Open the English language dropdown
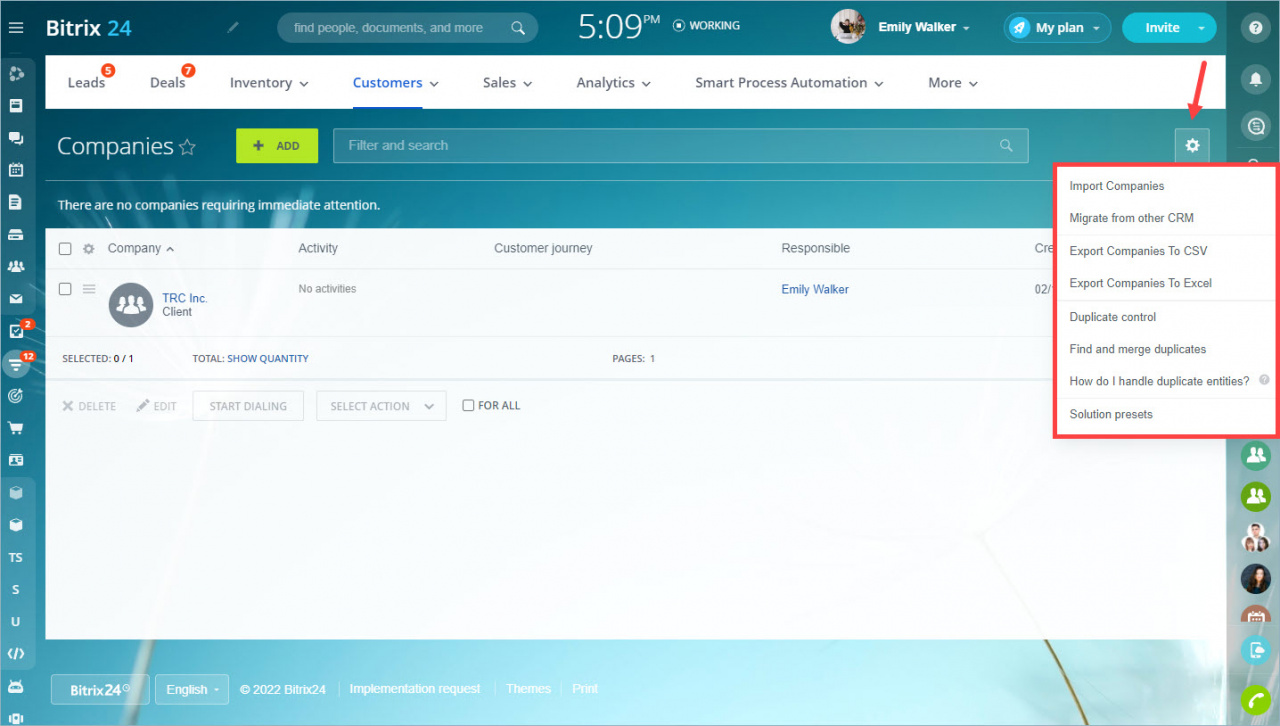 click(192, 689)
